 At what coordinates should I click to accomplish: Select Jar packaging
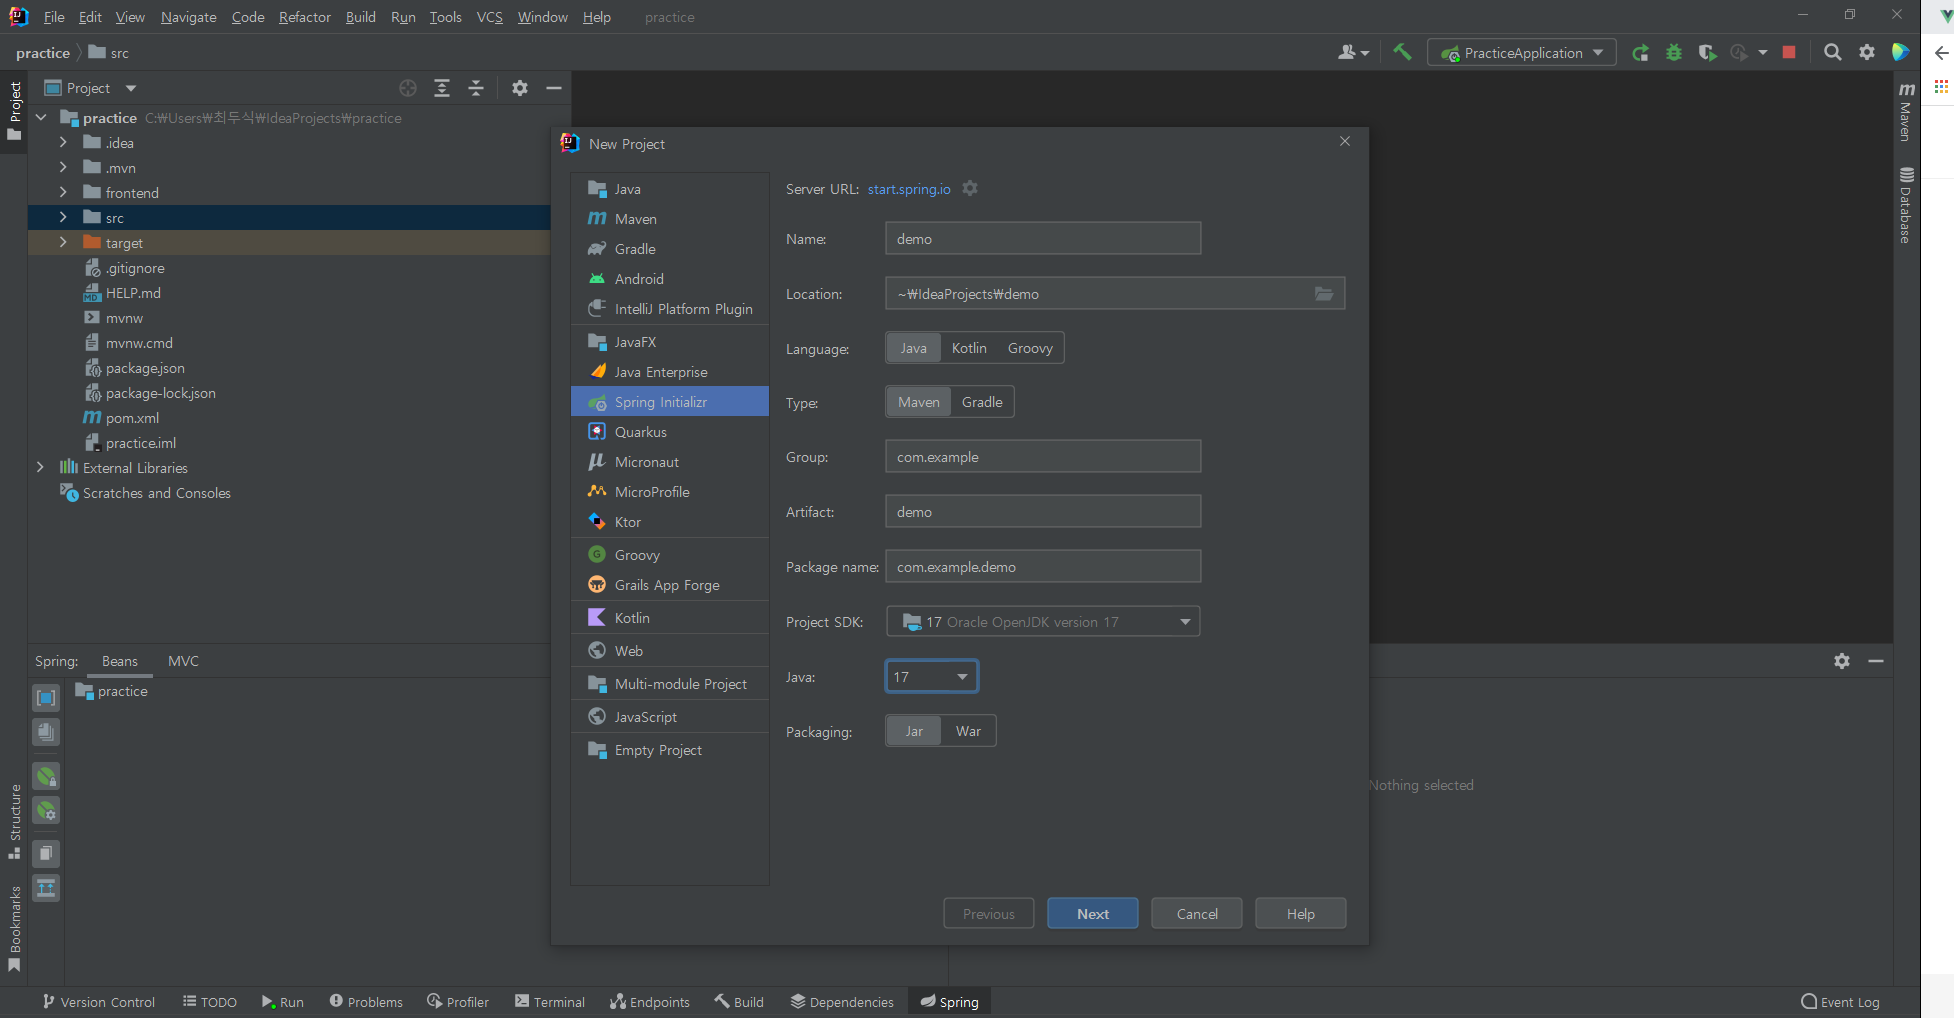click(x=914, y=731)
